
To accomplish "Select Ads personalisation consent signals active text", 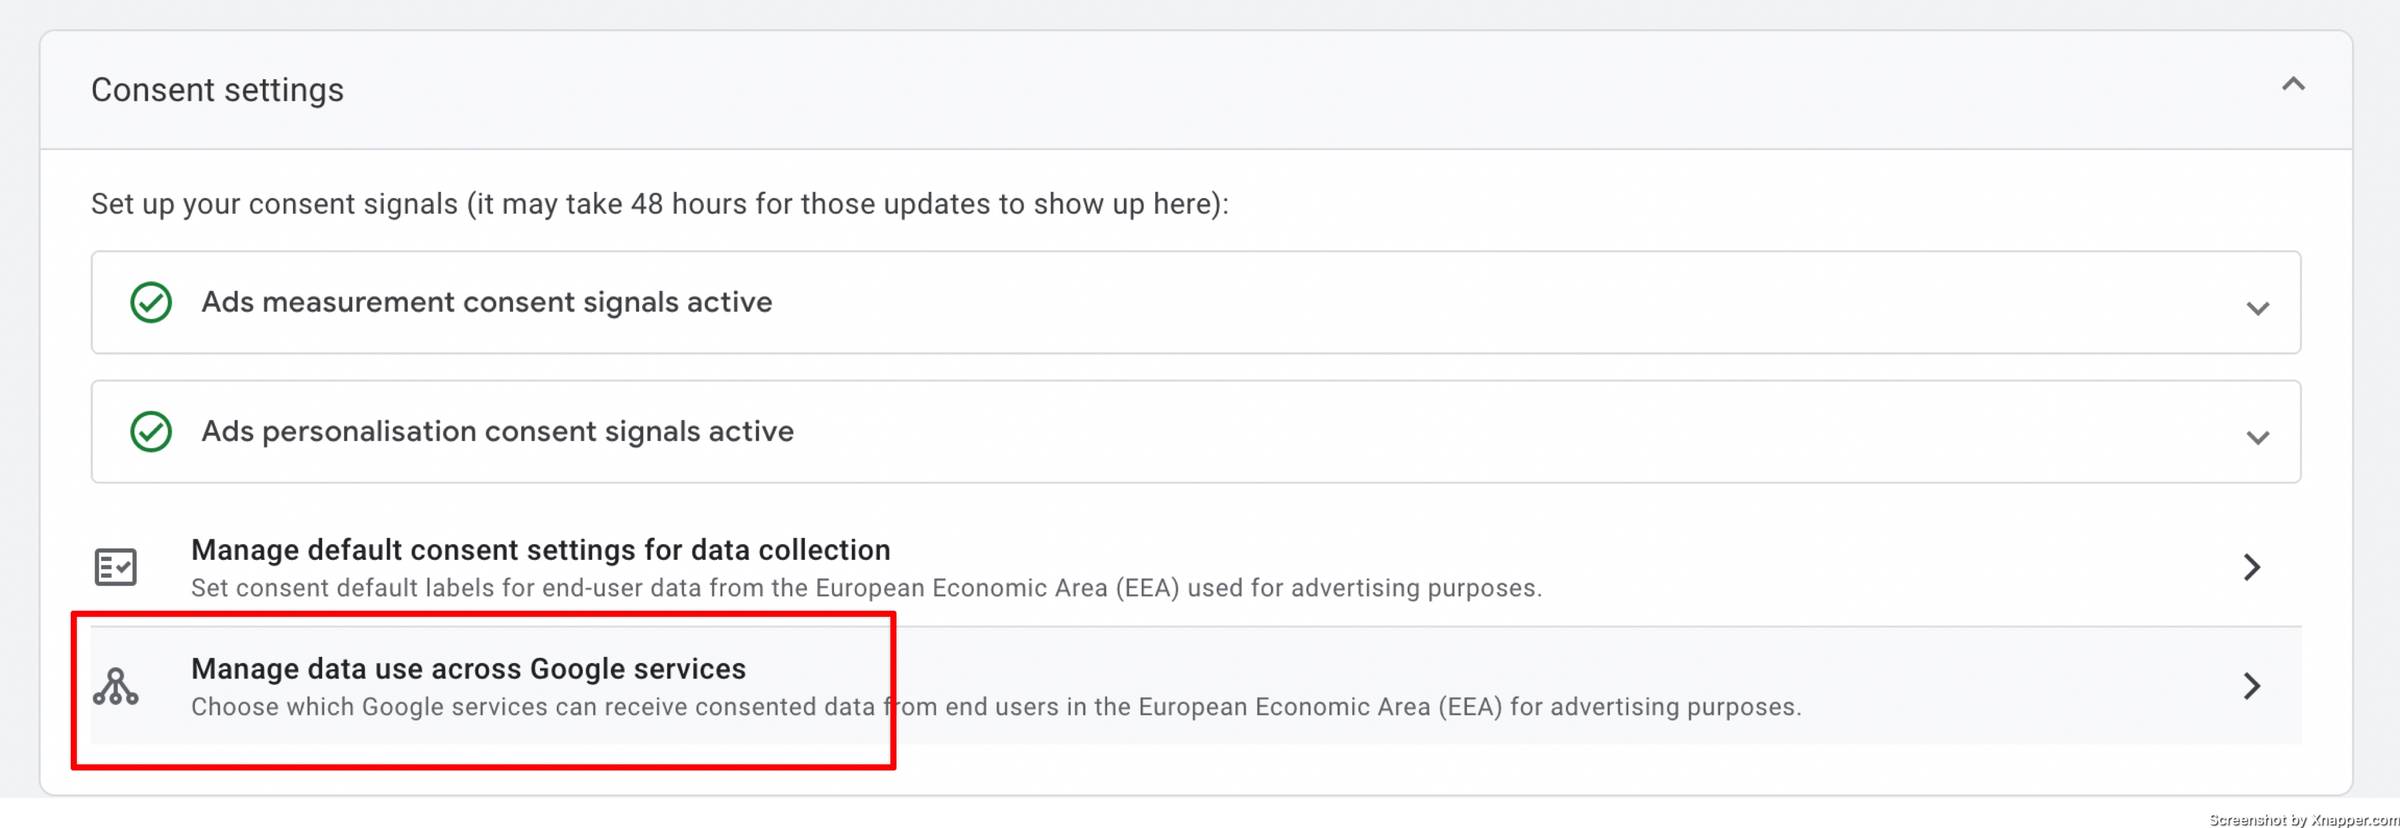I will (497, 431).
